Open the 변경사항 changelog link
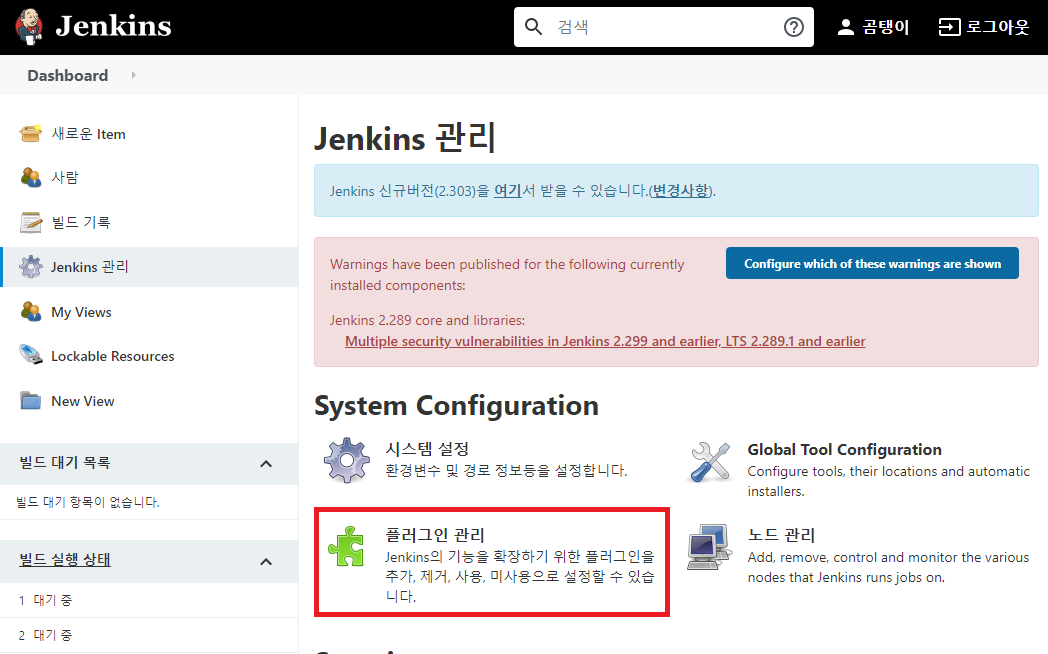Image resolution: width=1048 pixels, height=654 pixels. click(x=680, y=190)
